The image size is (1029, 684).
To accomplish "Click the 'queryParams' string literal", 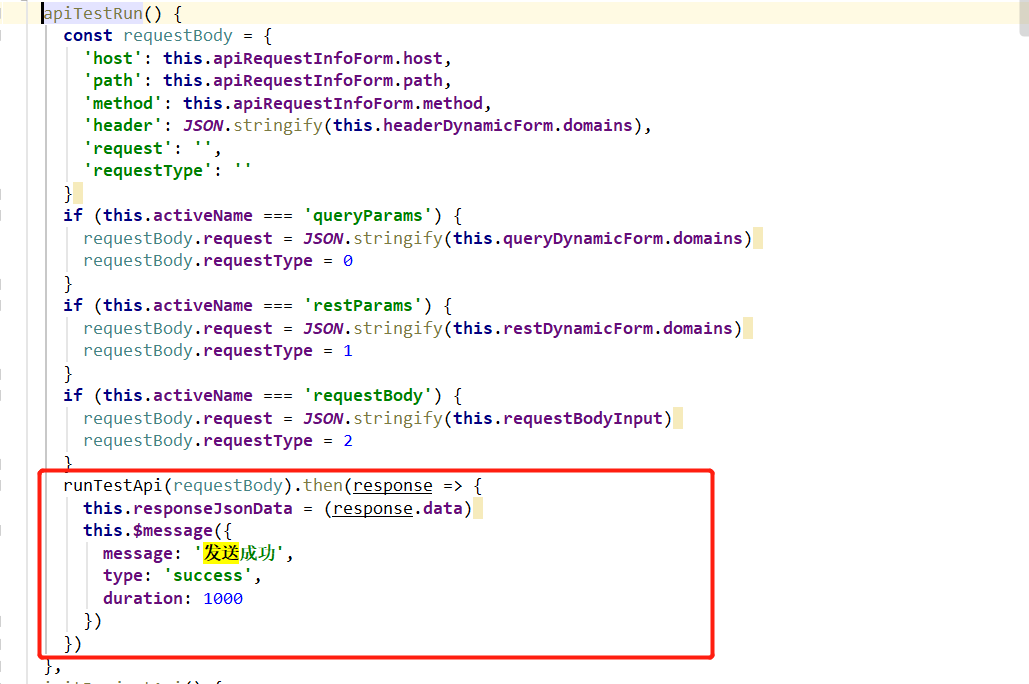I will (368, 215).
